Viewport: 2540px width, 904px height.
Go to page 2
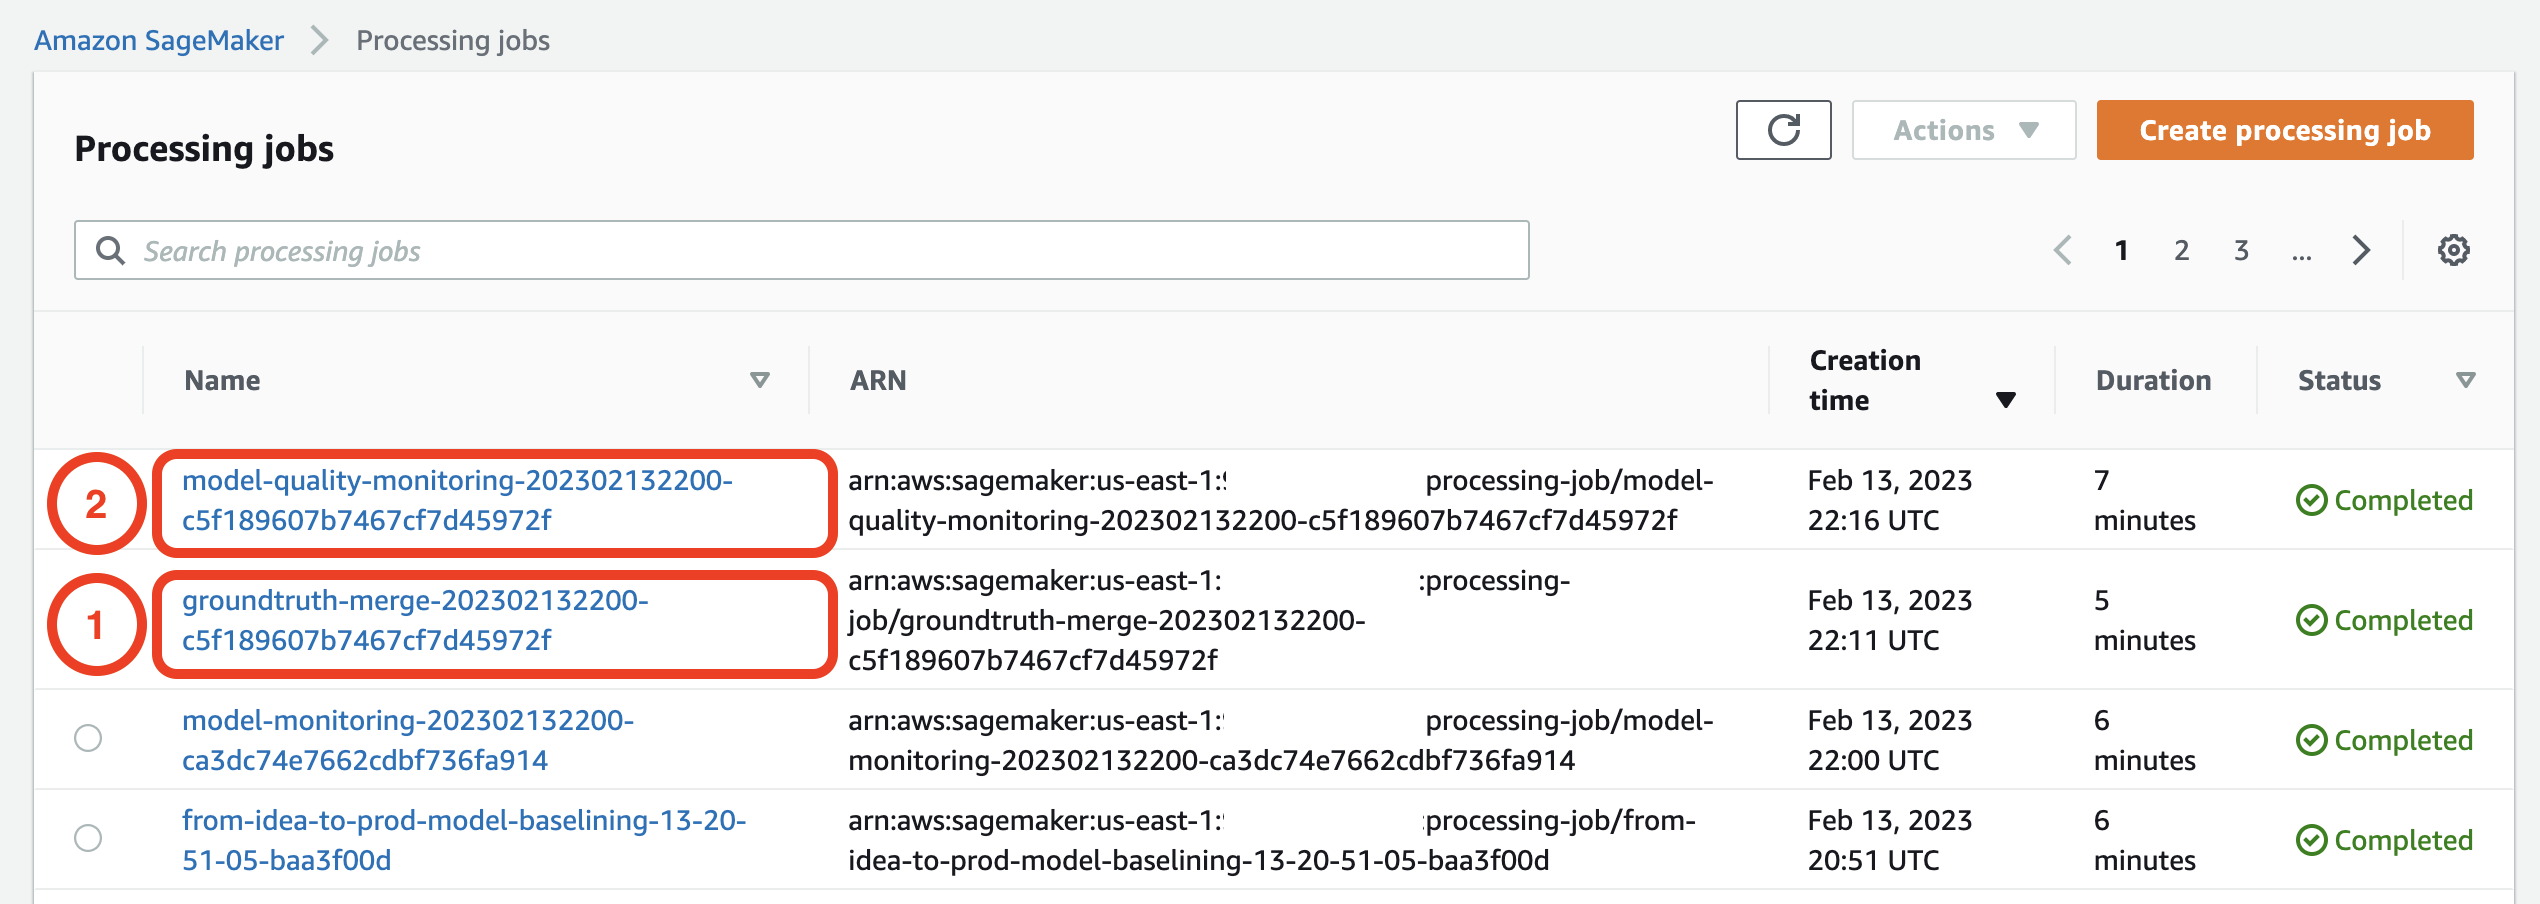pyautogui.click(x=2181, y=250)
